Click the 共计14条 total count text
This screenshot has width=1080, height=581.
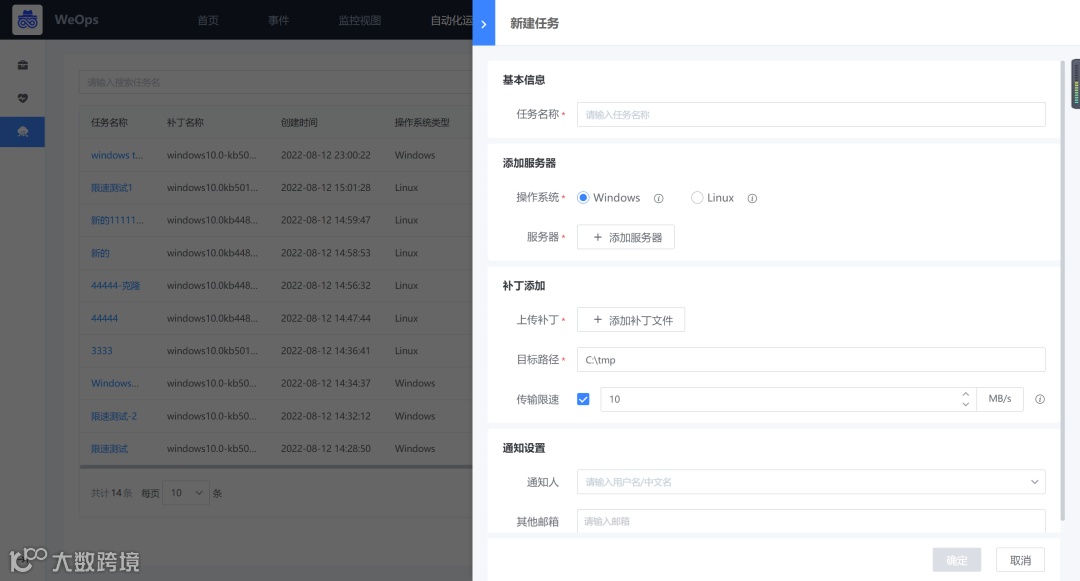click(112, 494)
